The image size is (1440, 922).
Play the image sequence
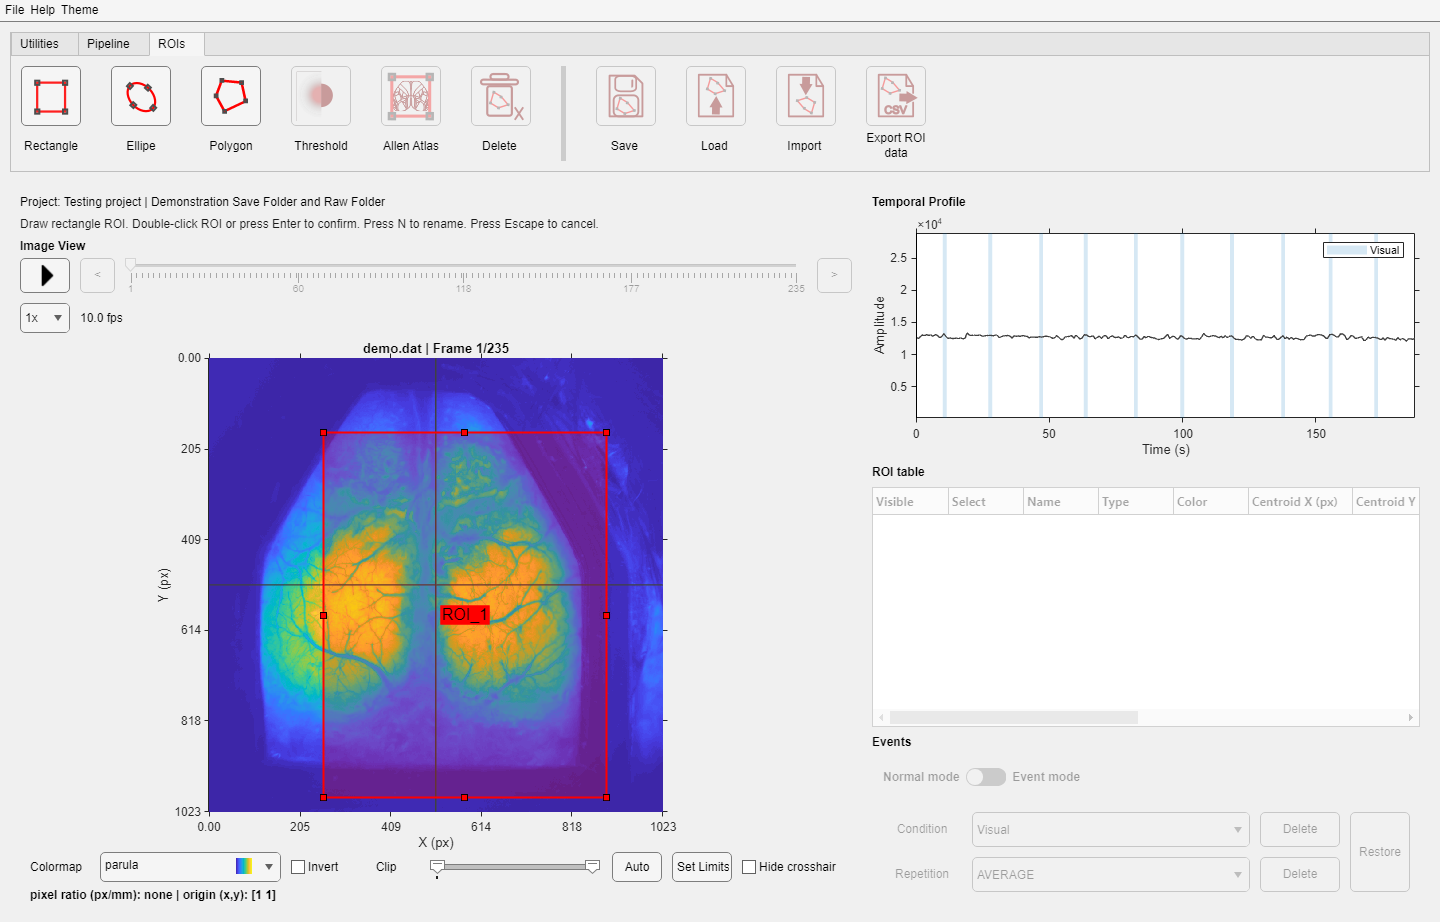(45, 275)
